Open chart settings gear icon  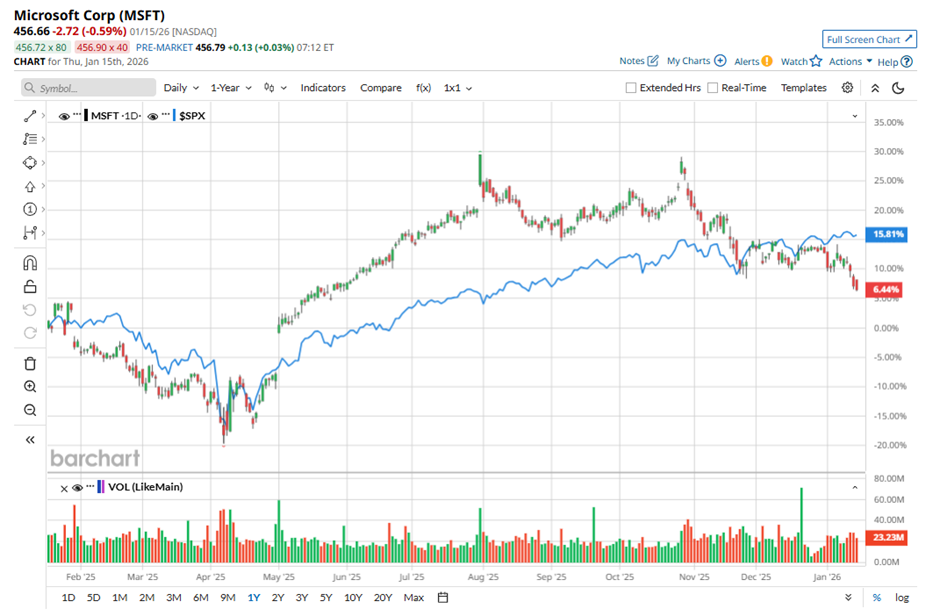847,87
